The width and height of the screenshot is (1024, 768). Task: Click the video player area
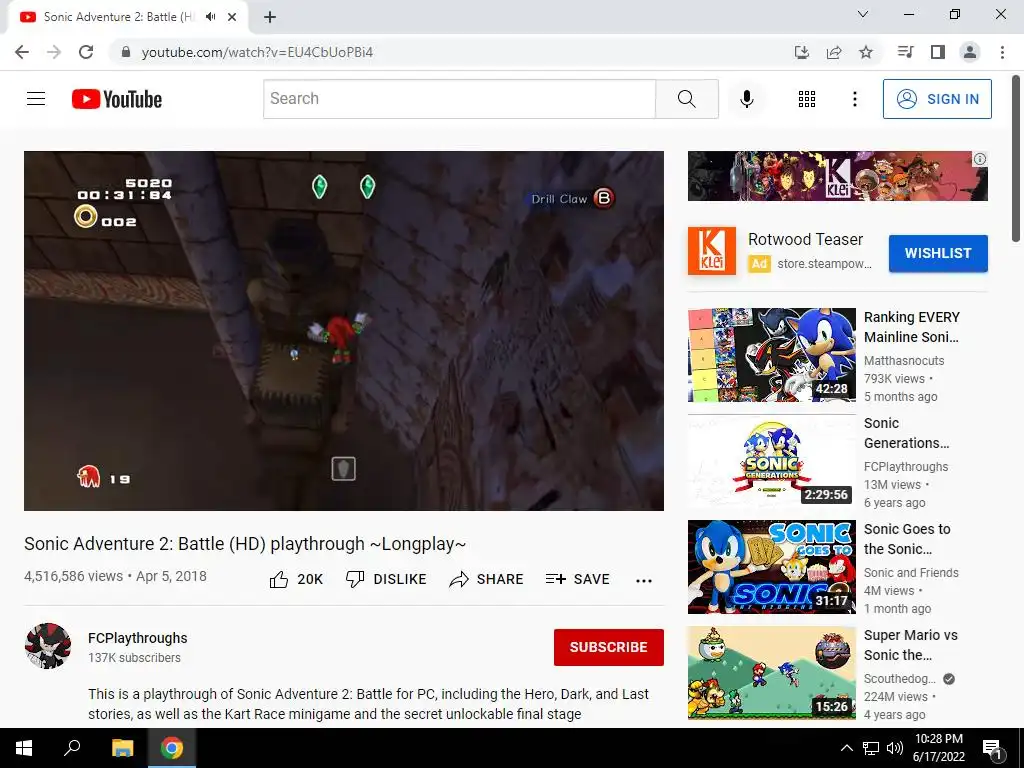click(x=344, y=330)
